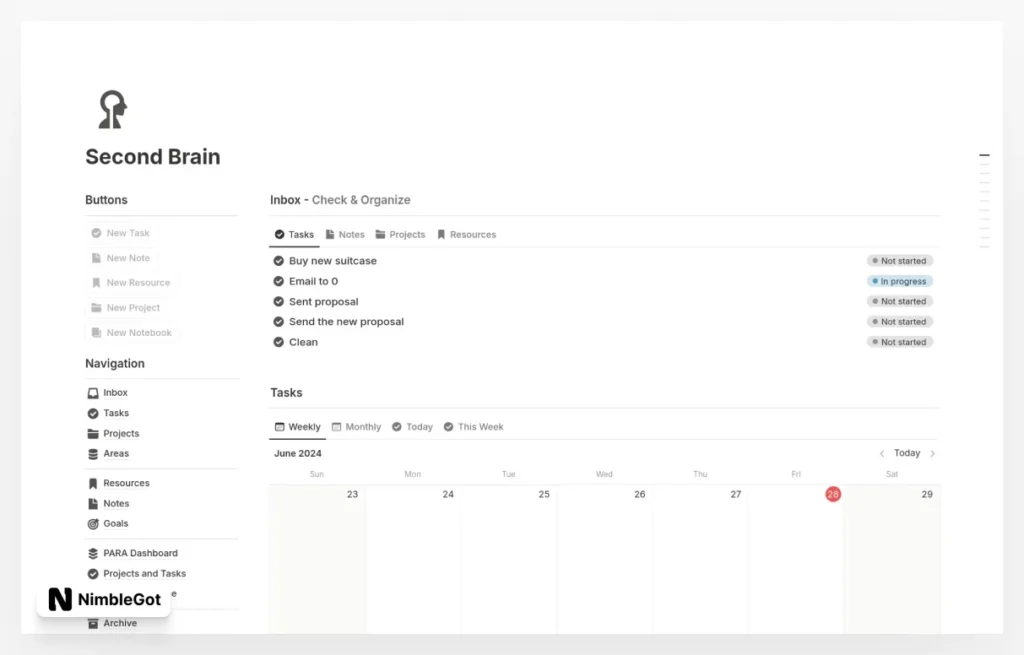The width and height of the screenshot is (1024, 655).
Task: Switch to the Notes tab in Inbox
Action: click(345, 235)
